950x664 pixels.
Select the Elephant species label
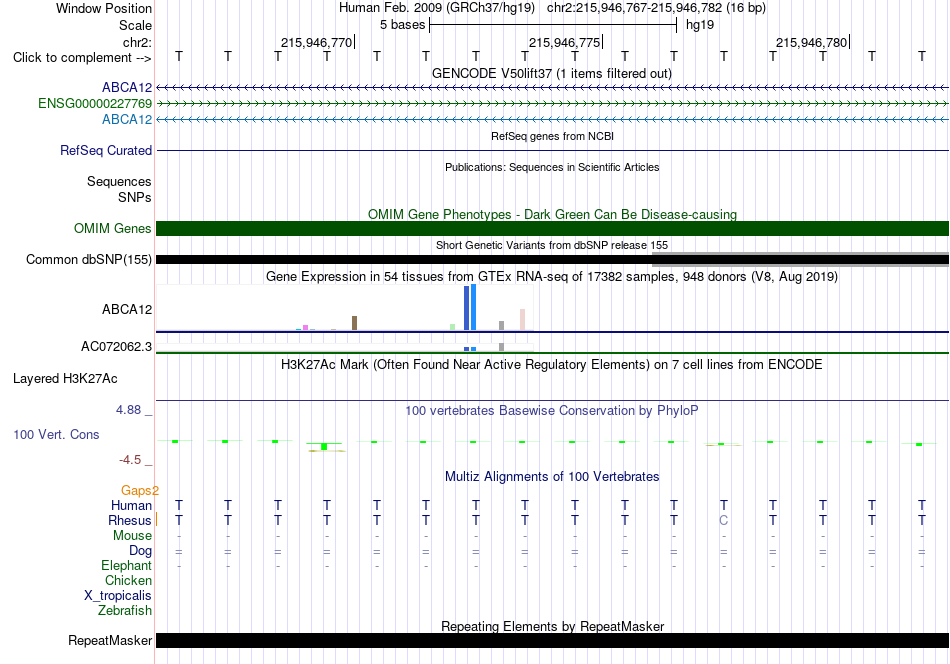click(127, 565)
